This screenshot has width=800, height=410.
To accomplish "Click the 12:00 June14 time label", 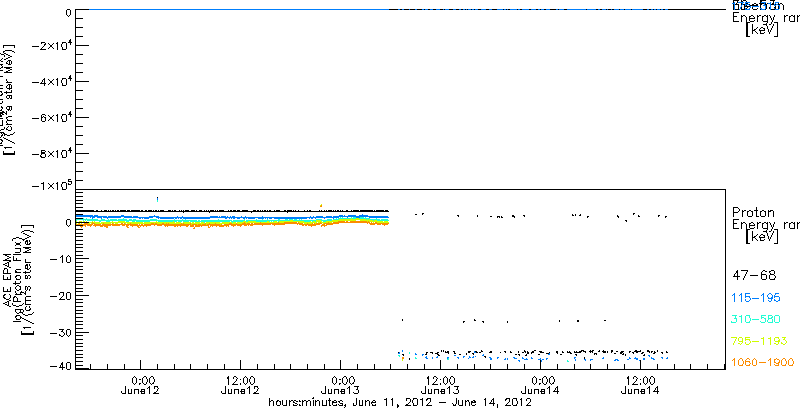I will (x=640, y=385).
